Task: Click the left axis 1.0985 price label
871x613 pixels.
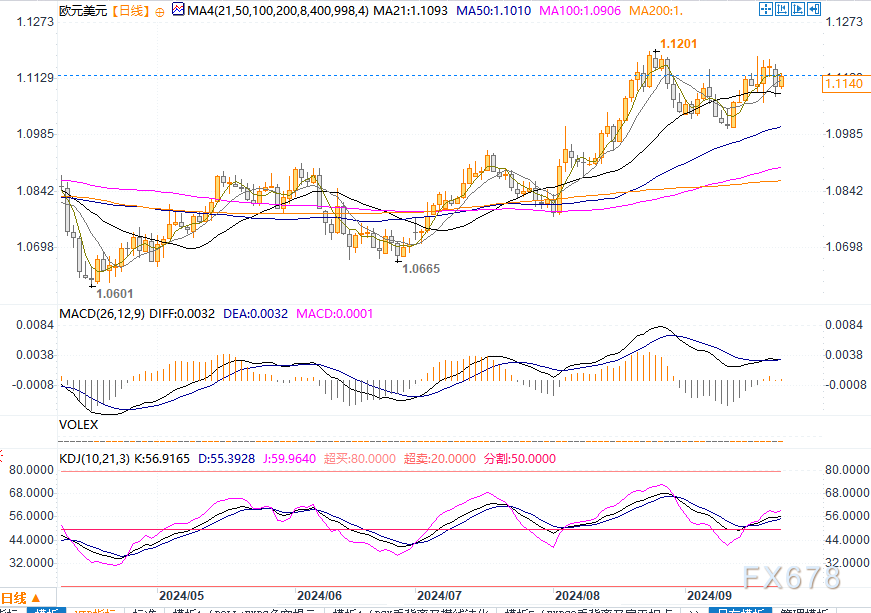Action: tap(35, 134)
